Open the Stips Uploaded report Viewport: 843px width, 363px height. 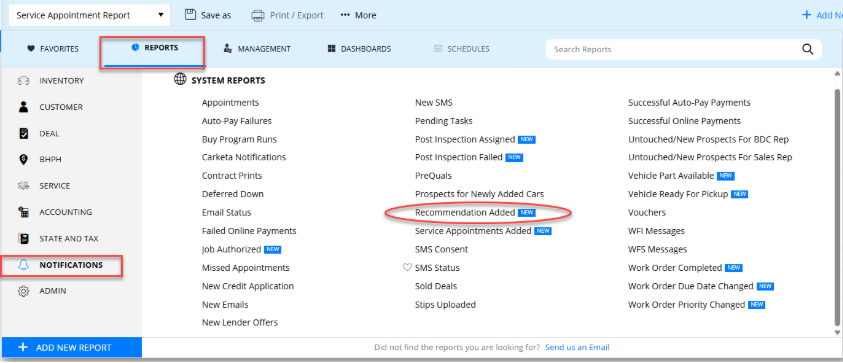point(445,304)
